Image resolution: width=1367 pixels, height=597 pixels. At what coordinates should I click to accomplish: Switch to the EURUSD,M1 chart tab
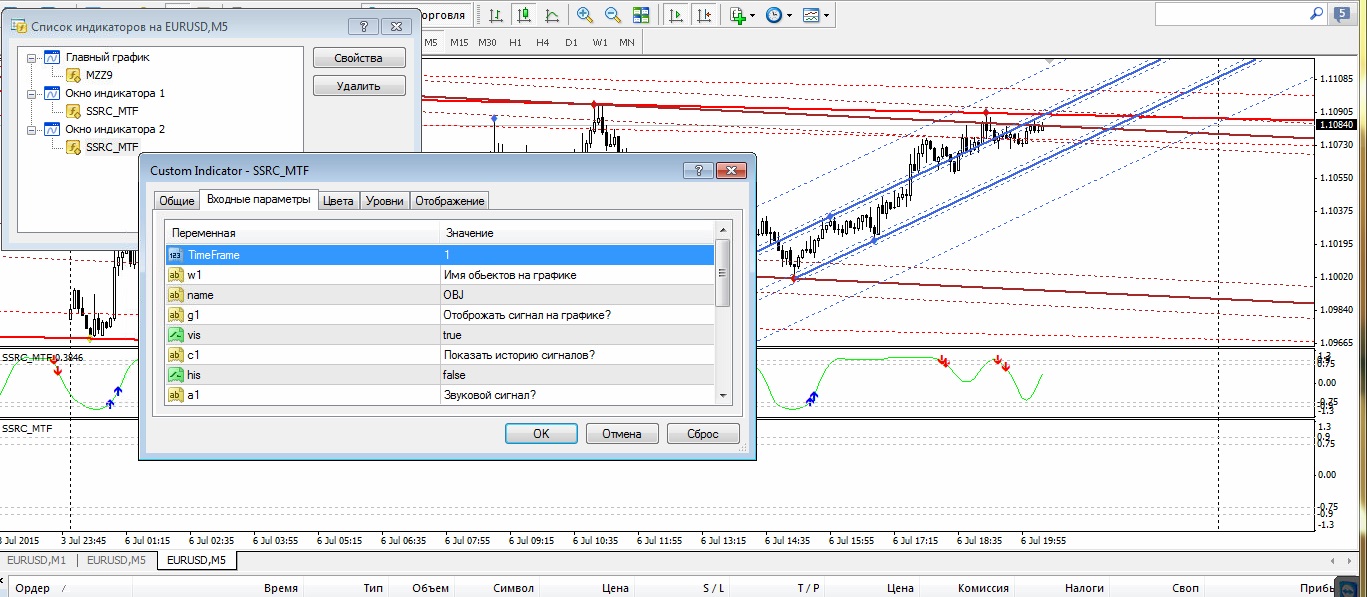click(39, 560)
